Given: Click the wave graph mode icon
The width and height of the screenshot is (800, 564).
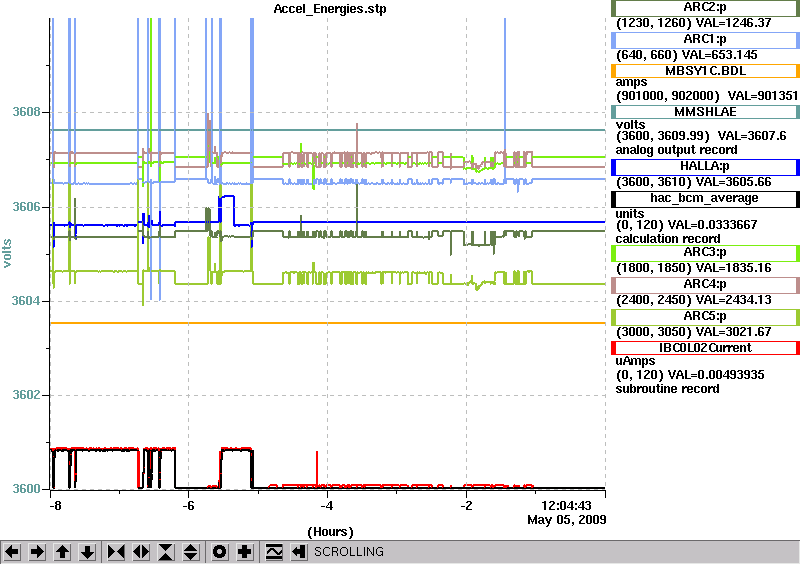Looking at the screenshot, I should [274, 552].
